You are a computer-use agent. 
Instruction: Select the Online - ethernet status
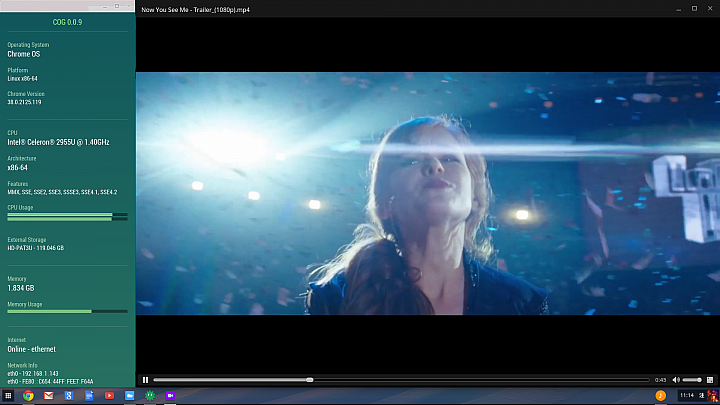pos(32,349)
